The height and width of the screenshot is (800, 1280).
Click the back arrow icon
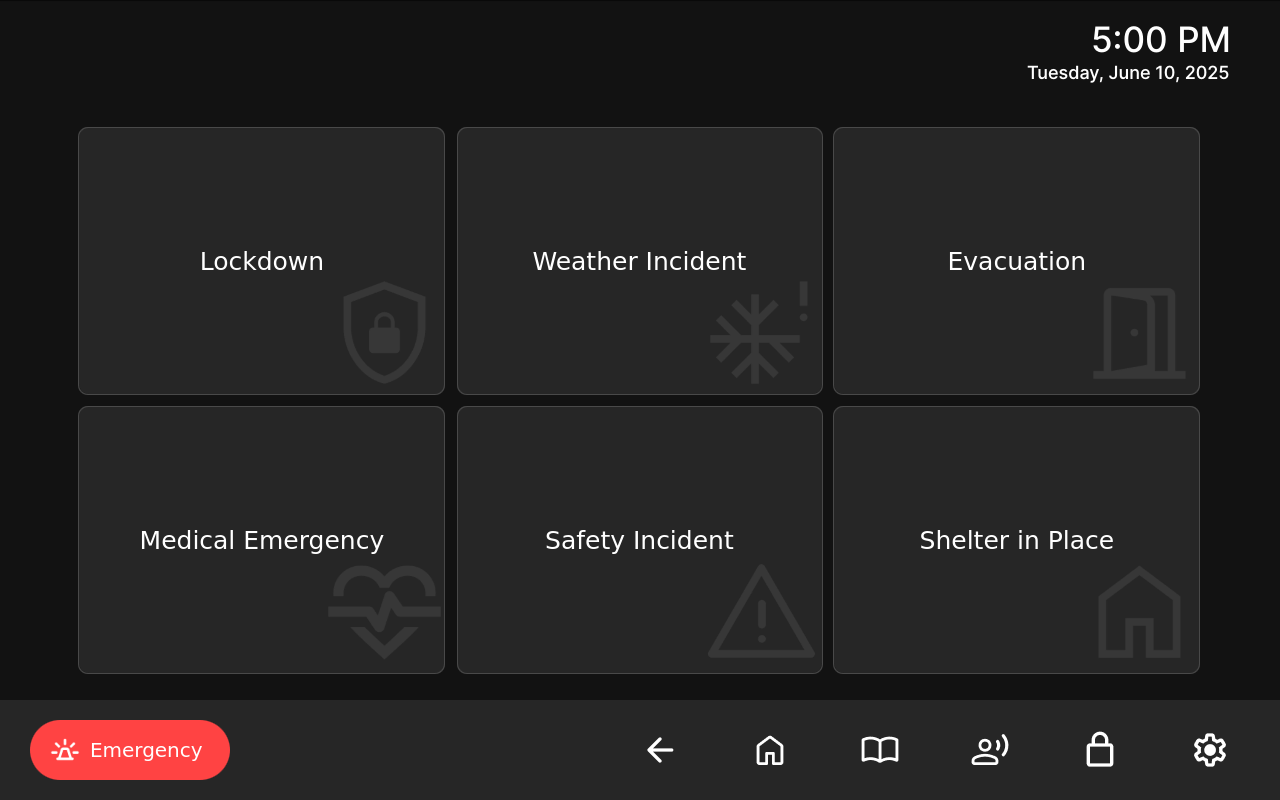660,750
